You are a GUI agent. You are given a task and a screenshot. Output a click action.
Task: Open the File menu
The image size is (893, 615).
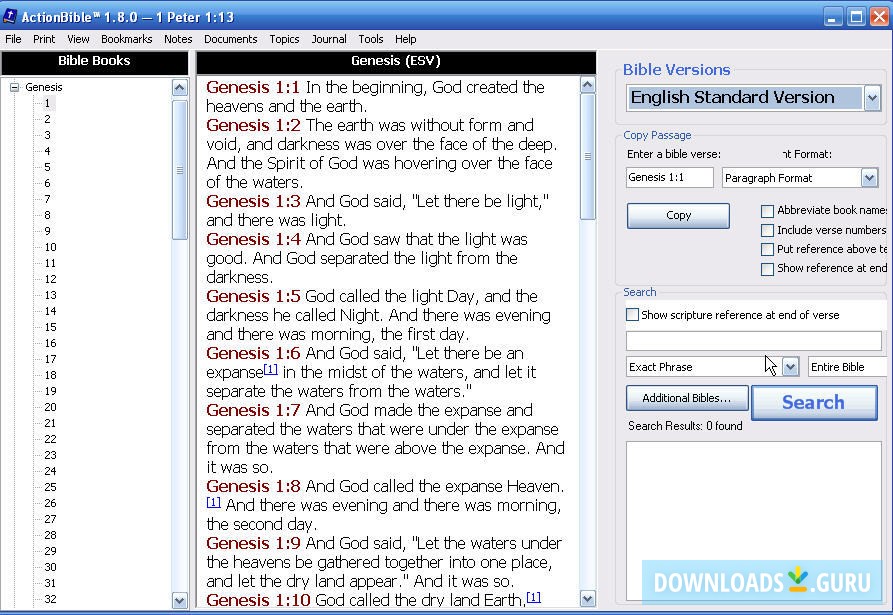tap(13, 39)
